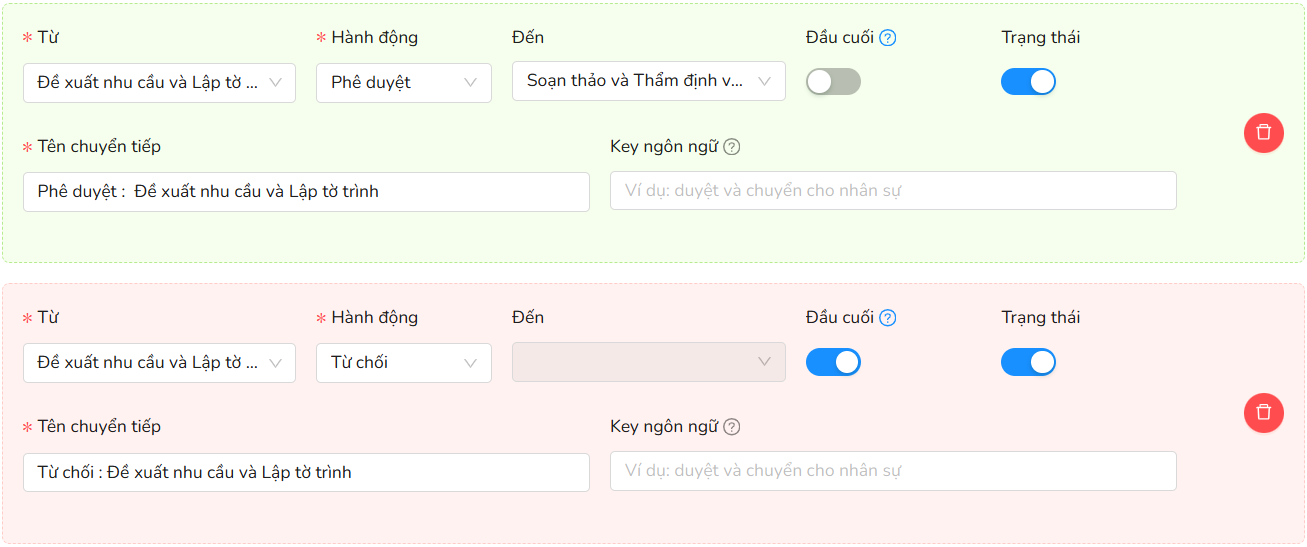The width and height of the screenshot is (1307, 547).
Task: Focus the Tên chuyển tiếp field with Phê duyệt text
Action: 306,192
